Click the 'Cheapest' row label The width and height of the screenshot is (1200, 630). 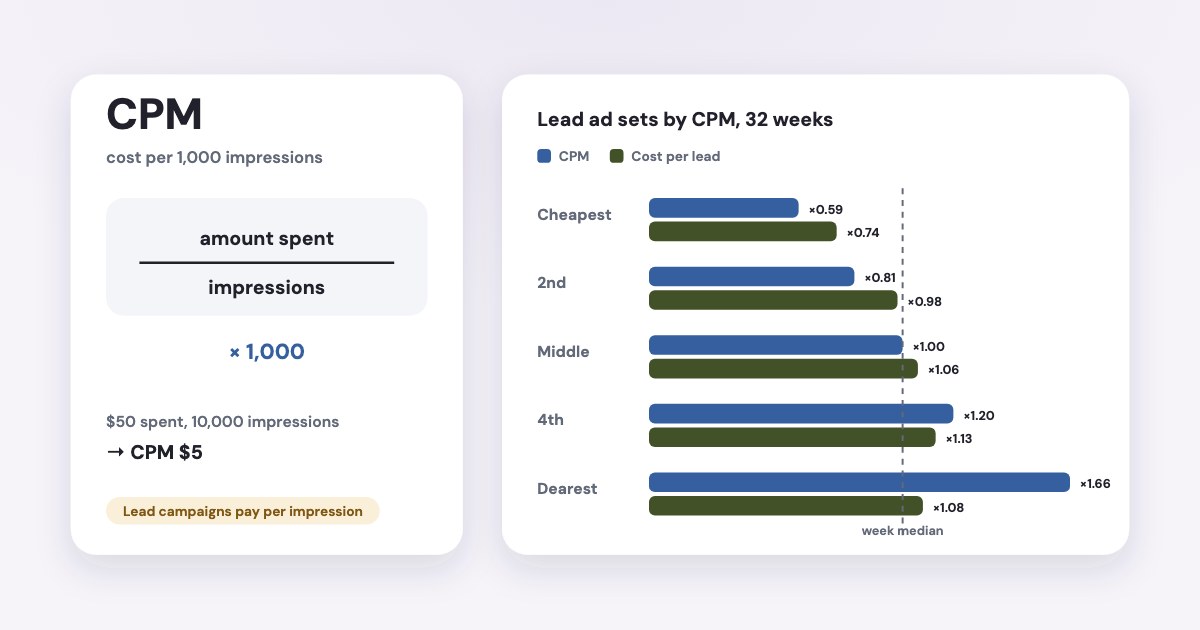574,214
